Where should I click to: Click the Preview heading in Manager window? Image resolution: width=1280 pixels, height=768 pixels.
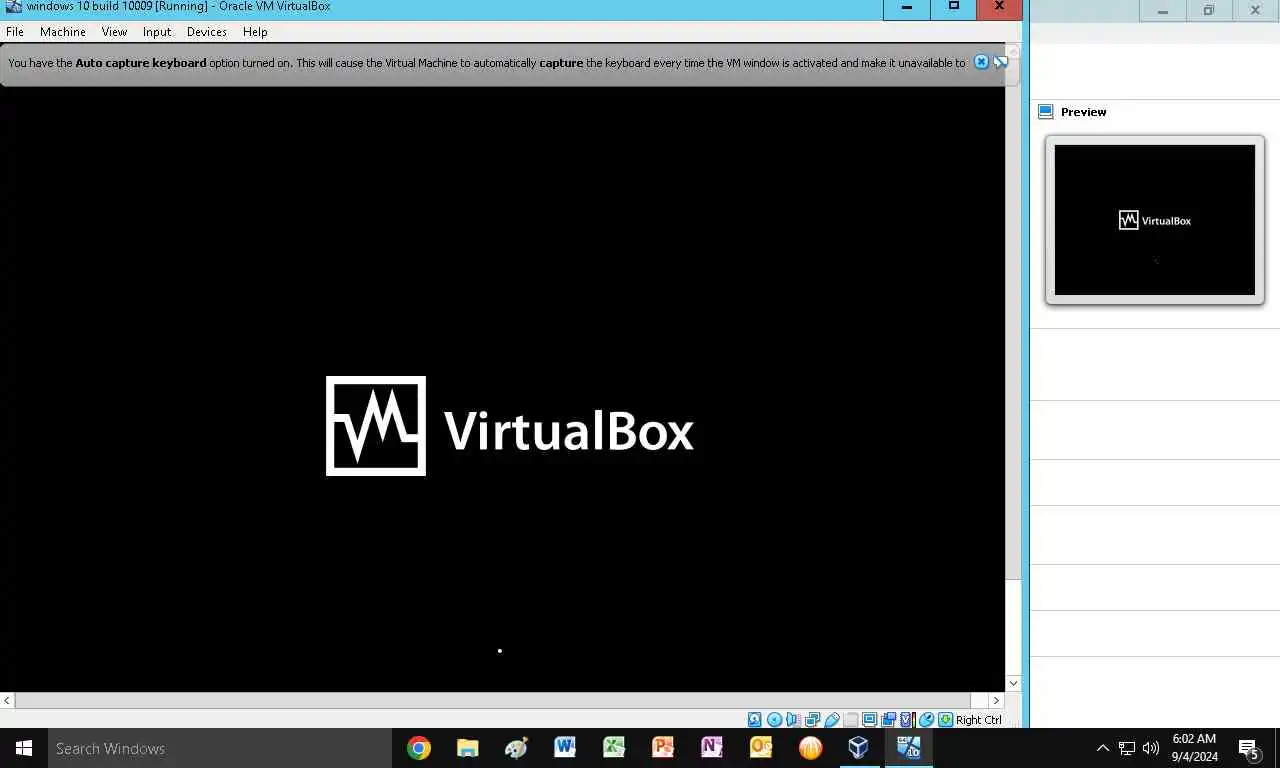point(1084,112)
